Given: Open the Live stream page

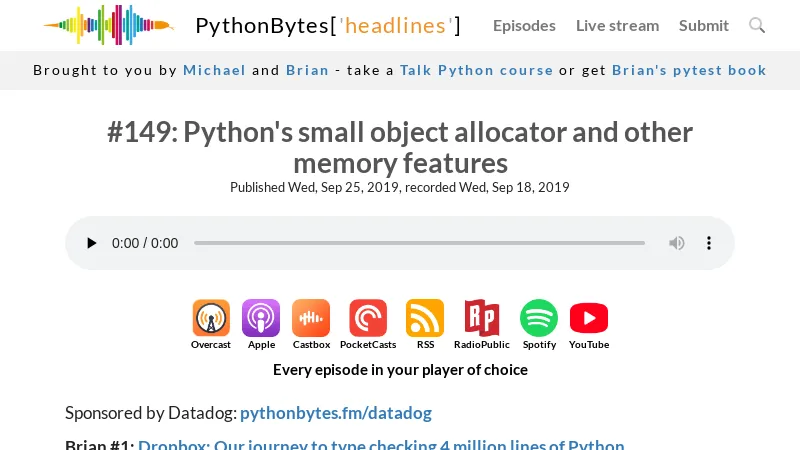Looking at the screenshot, I should pyautogui.click(x=617, y=26).
